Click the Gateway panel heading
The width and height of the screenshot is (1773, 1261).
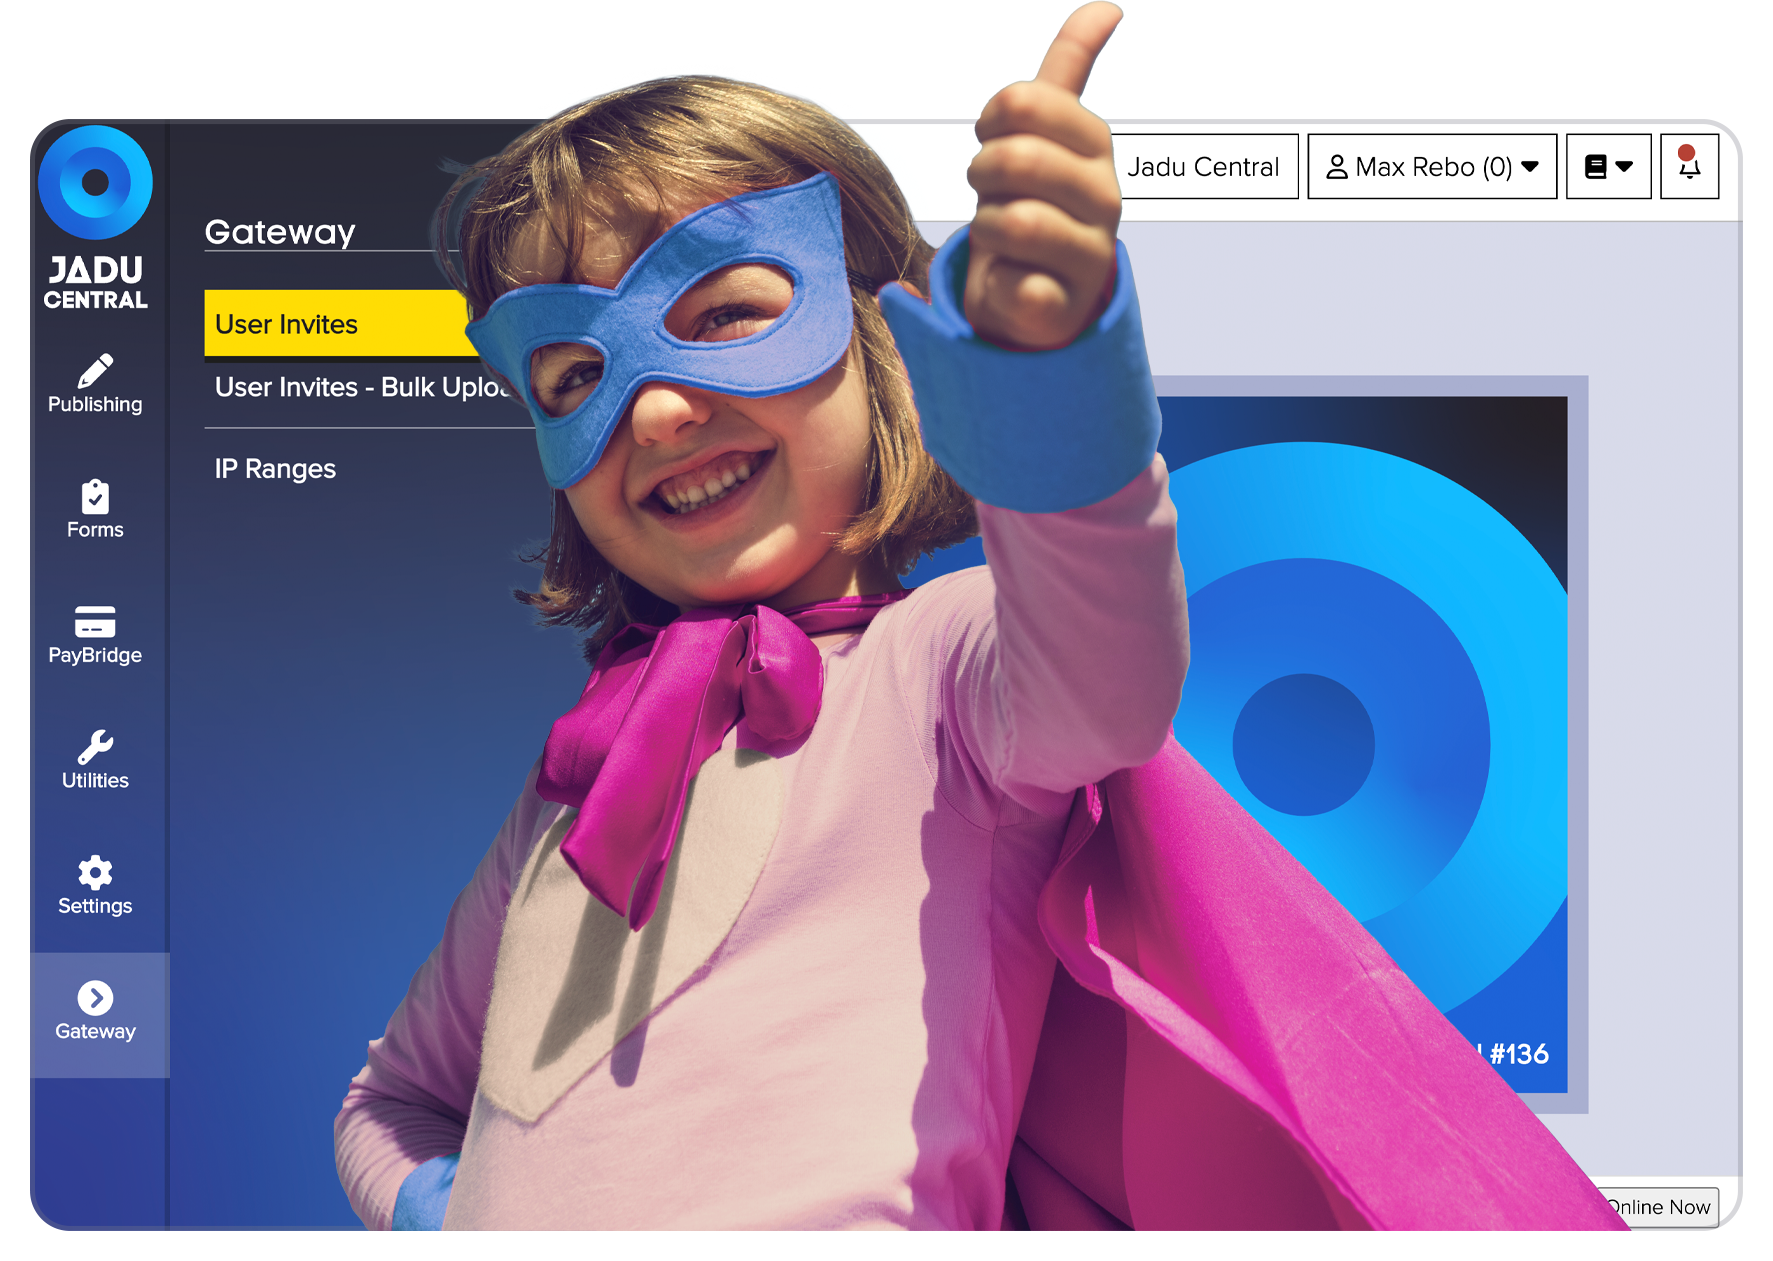point(280,232)
